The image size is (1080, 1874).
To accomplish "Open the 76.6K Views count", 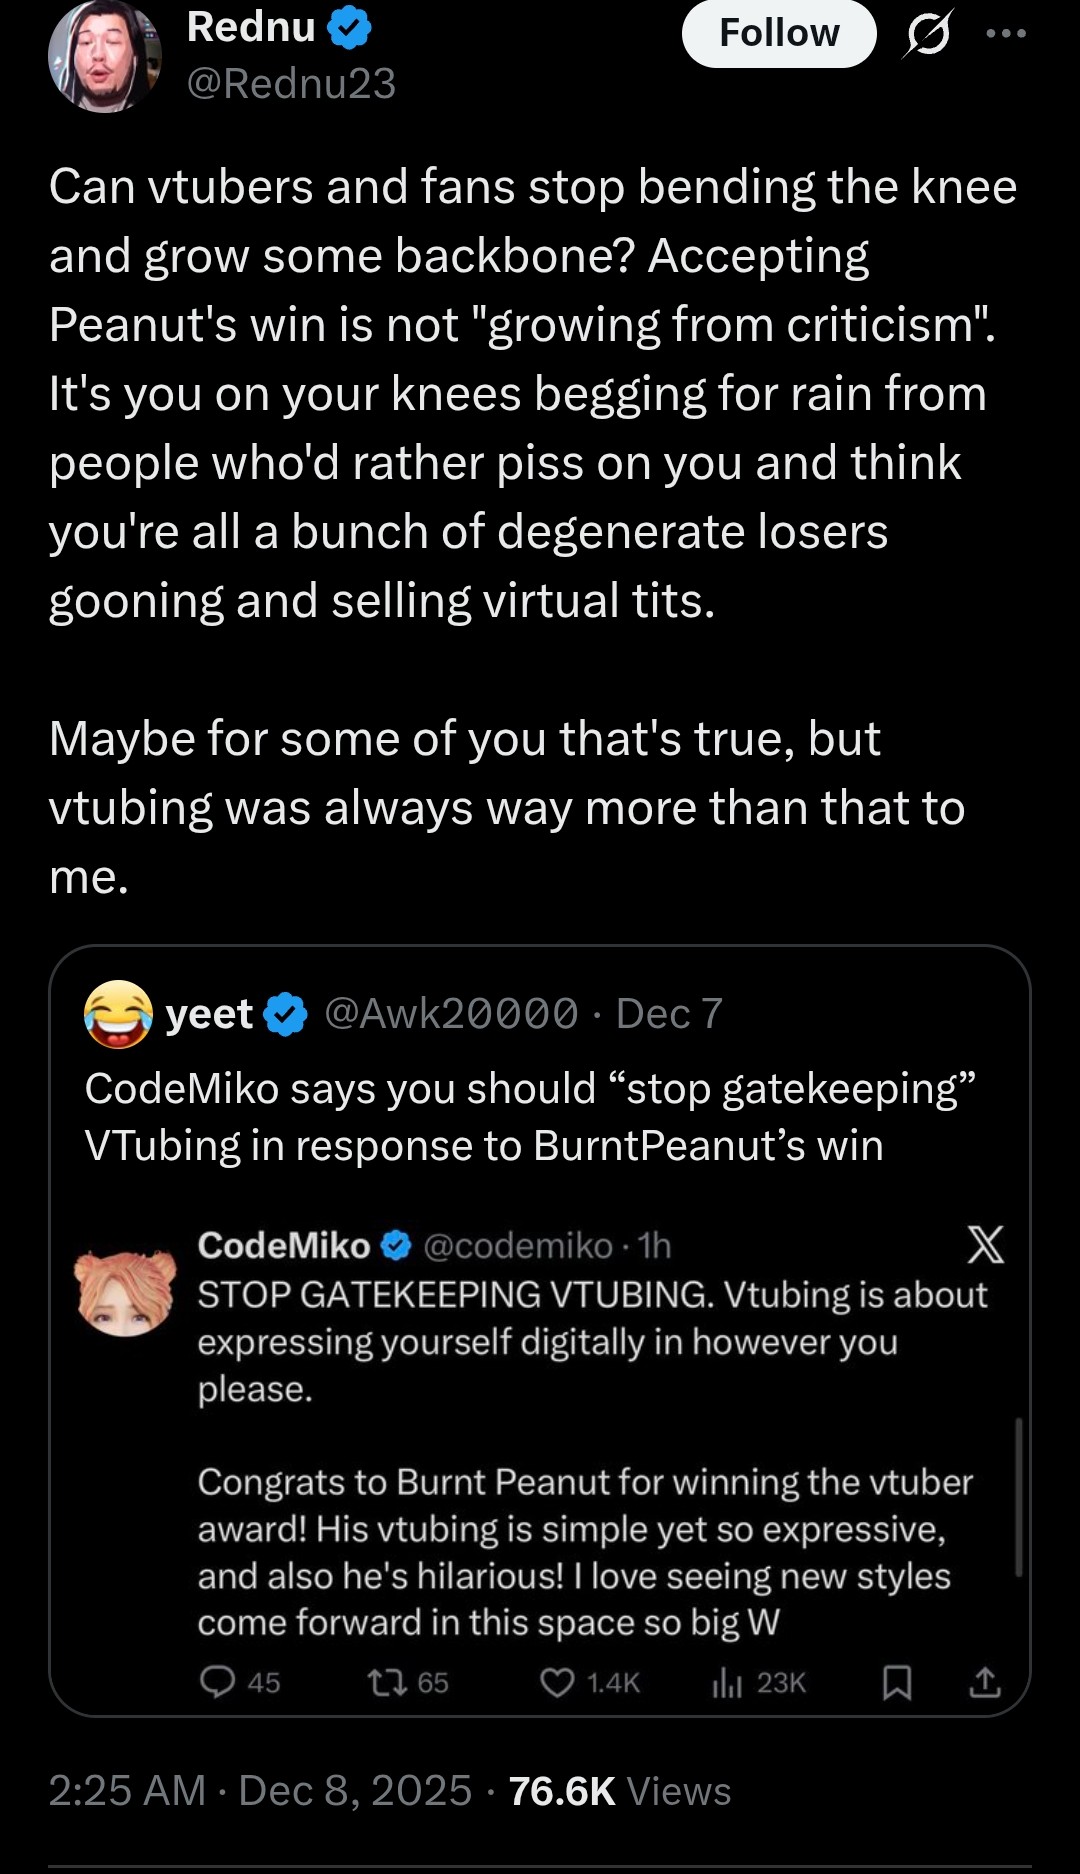I will 619,1791.
